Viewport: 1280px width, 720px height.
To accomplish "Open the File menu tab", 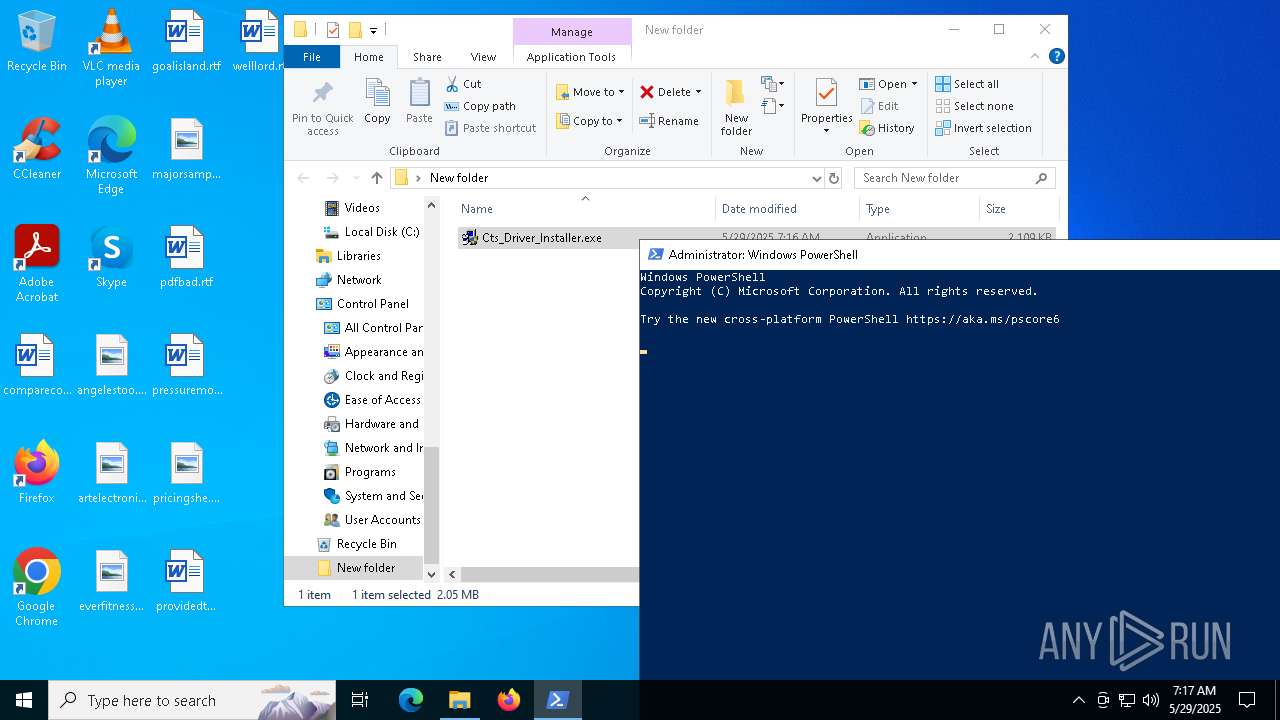I will (312, 57).
